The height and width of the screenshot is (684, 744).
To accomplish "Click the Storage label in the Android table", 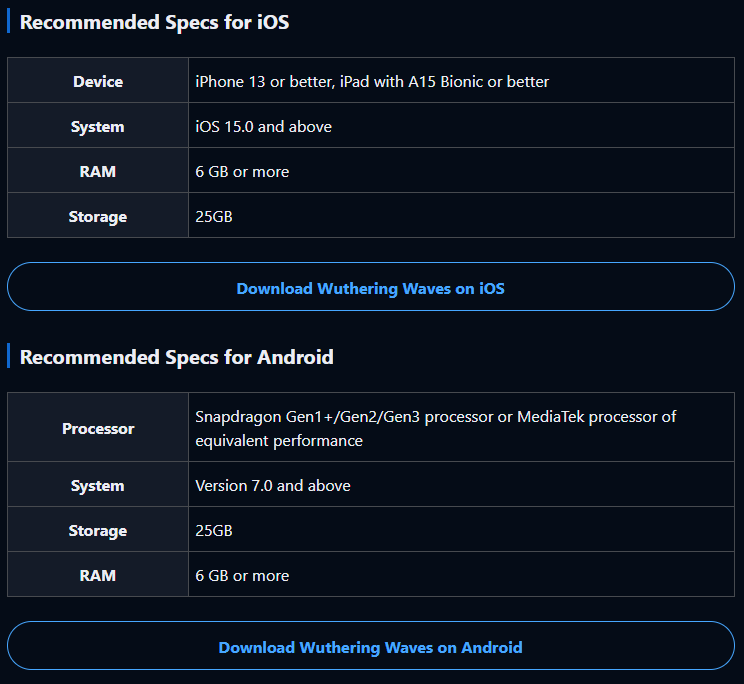I will [x=98, y=529].
